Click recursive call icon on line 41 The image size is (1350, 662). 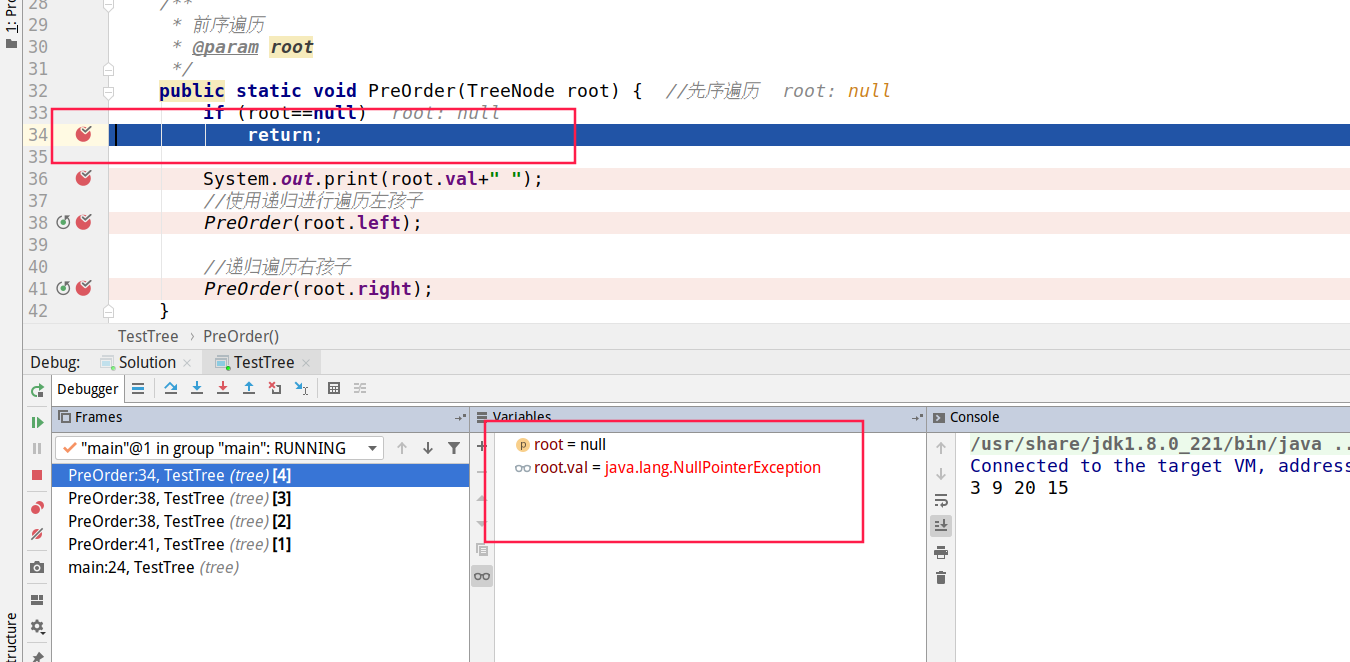[x=63, y=288]
